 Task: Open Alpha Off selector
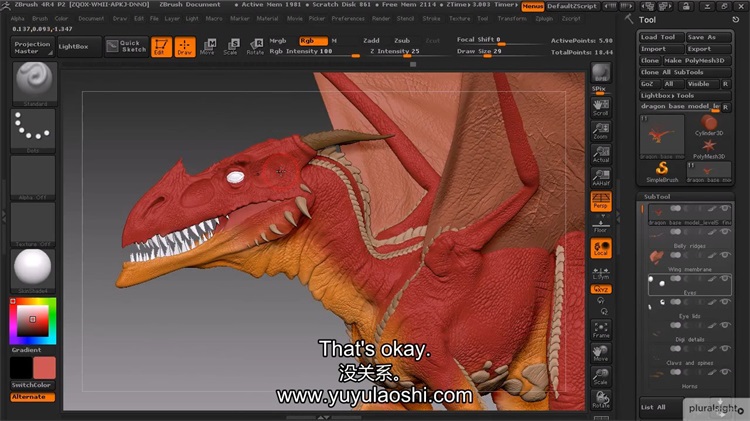coord(33,177)
